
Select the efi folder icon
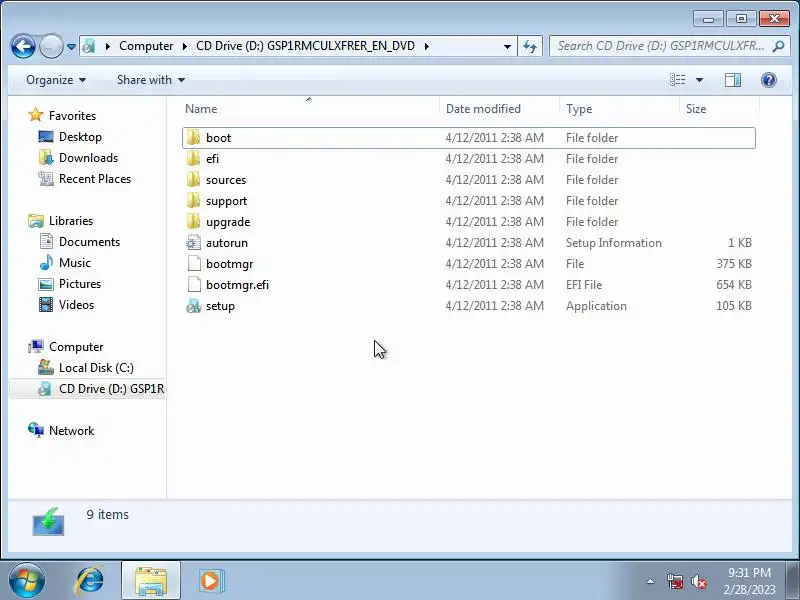click(193, 159)
